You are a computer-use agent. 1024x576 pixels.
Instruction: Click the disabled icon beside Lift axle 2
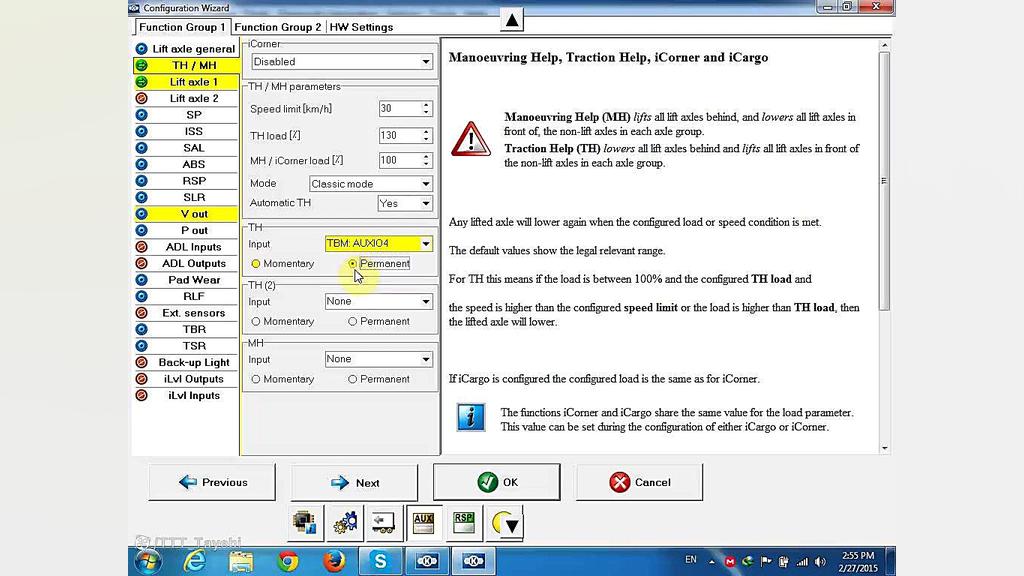pyautogui.click(x=141, y=99)
